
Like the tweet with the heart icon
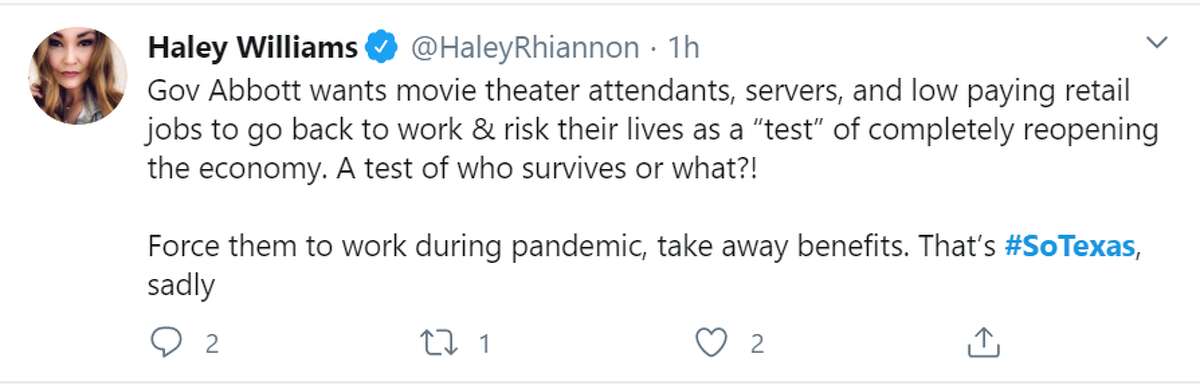pos(711,344)
